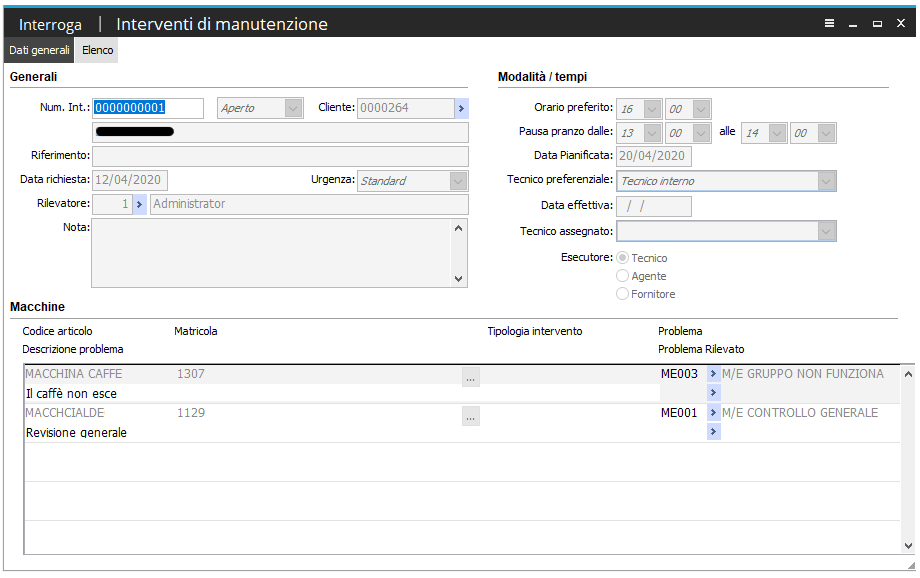Click the Macchine grid scroll up arrow
The width and height of the screenshot is (920, 578).
point(908,374)
